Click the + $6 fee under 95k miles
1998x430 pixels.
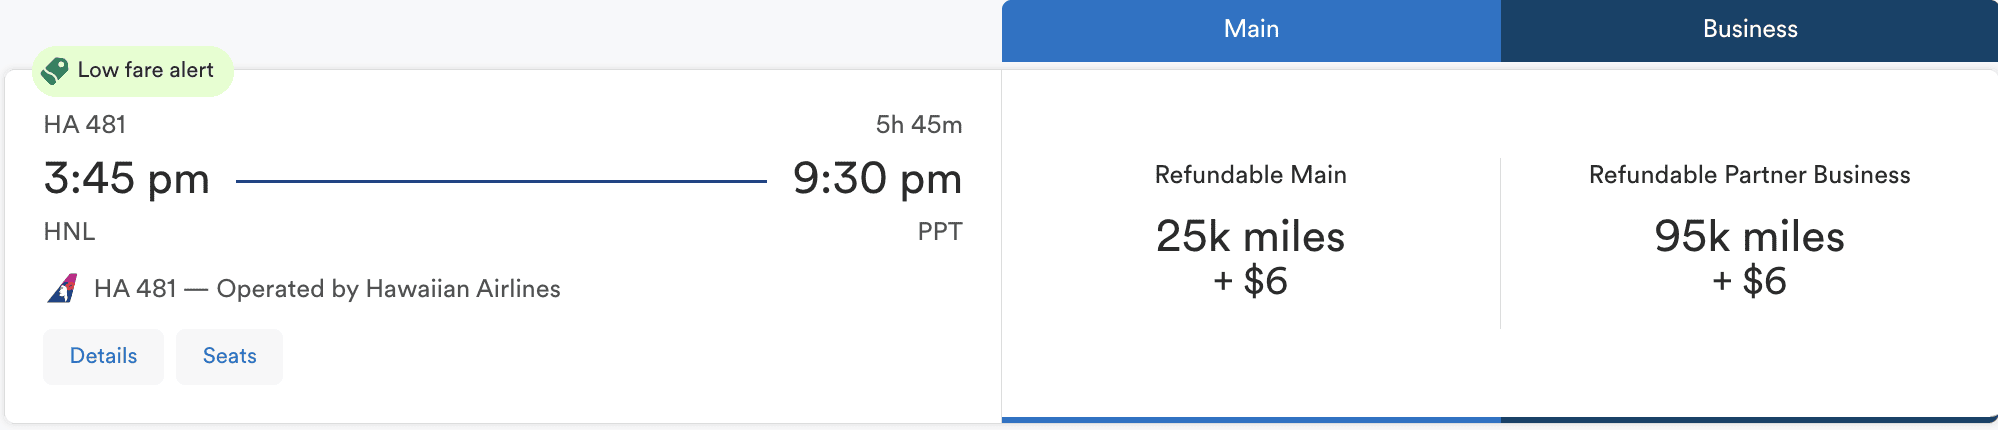pos(1749,282)
